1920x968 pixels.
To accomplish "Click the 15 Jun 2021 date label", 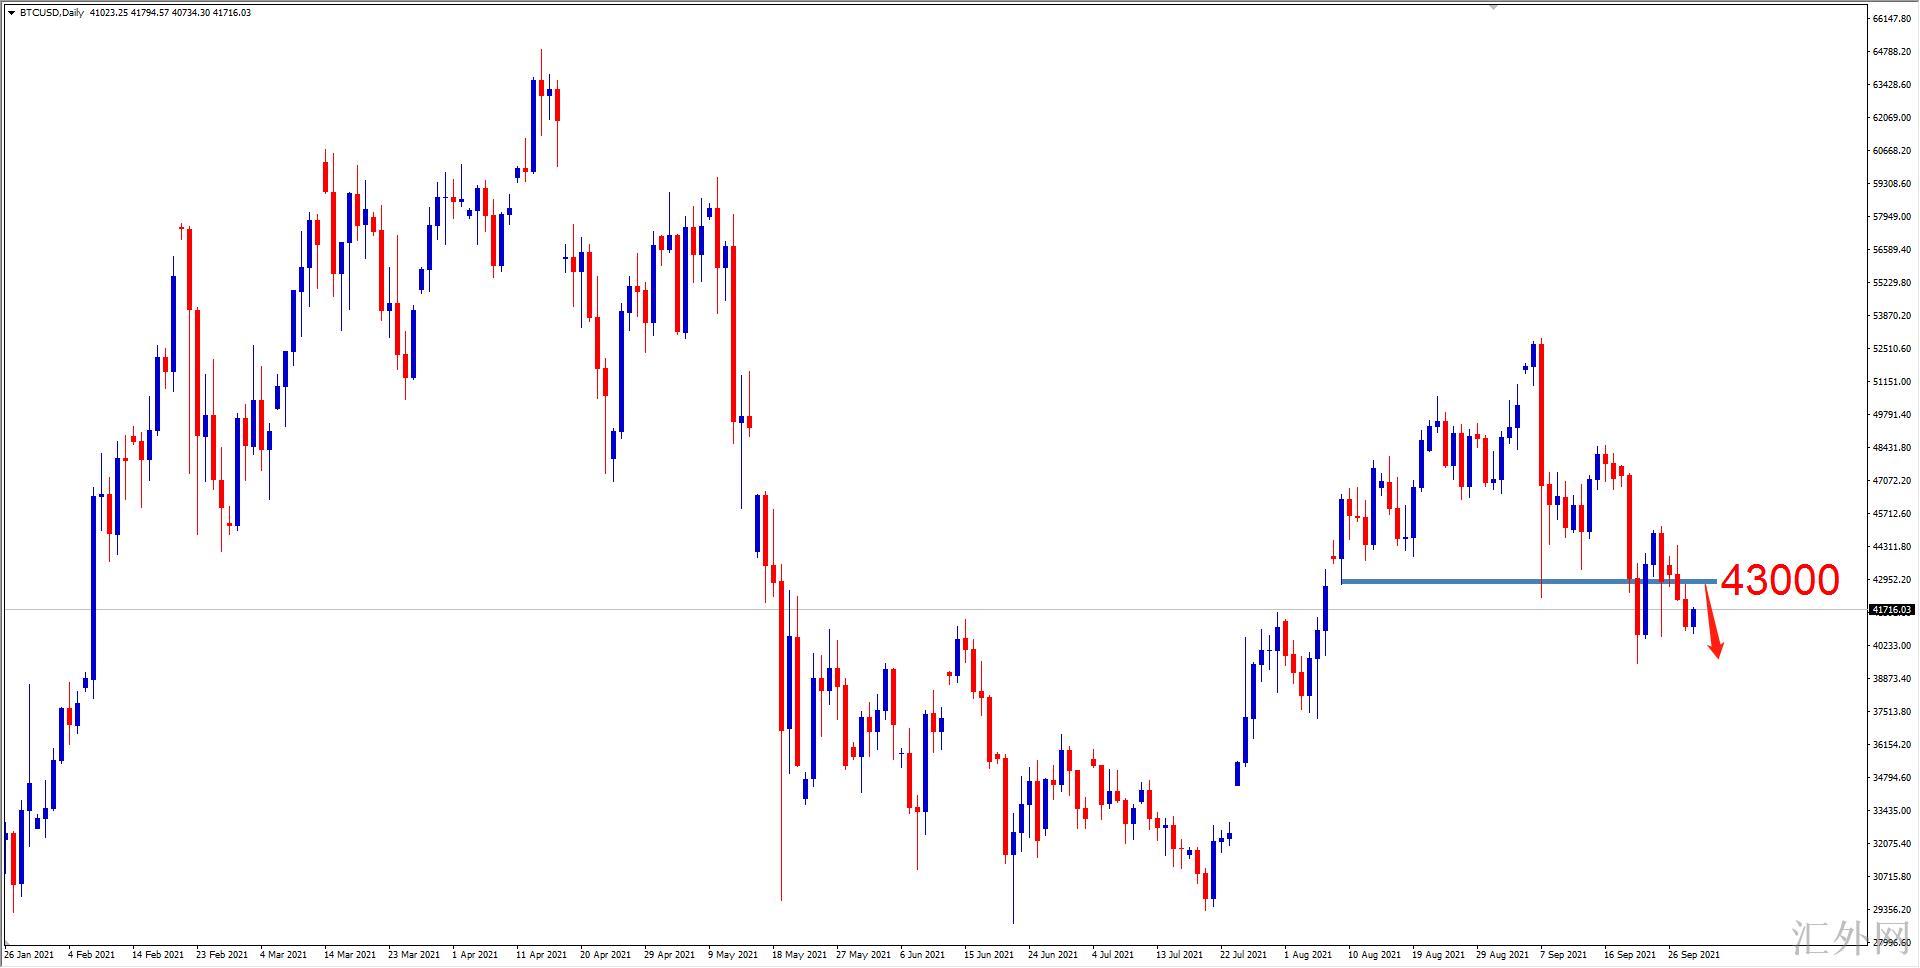I will coord(989,955).
